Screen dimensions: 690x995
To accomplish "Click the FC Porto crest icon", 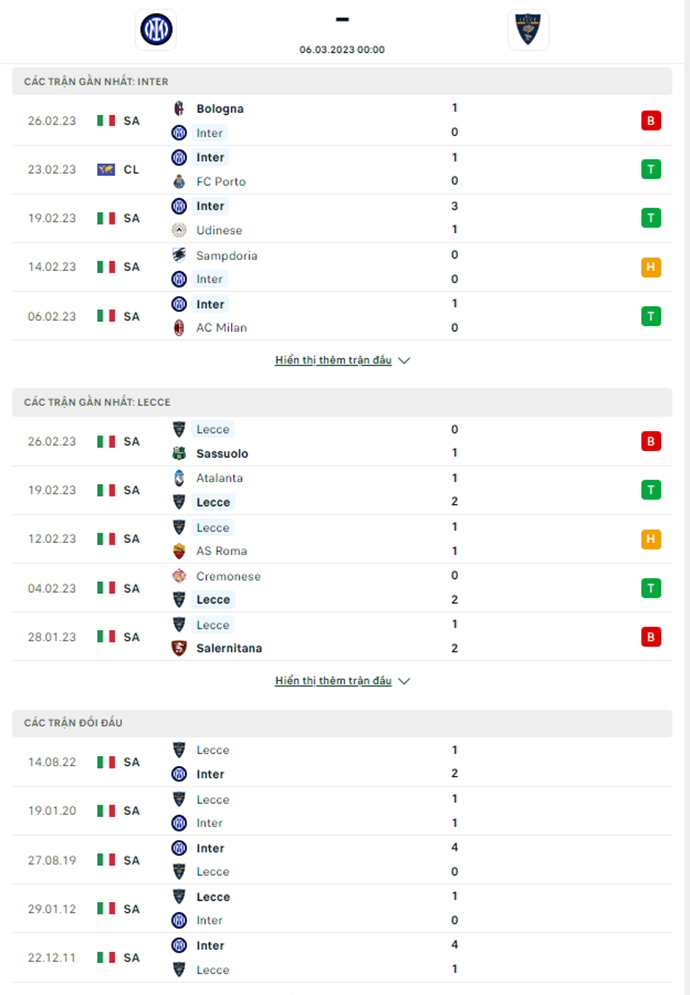I will (179, 181).
